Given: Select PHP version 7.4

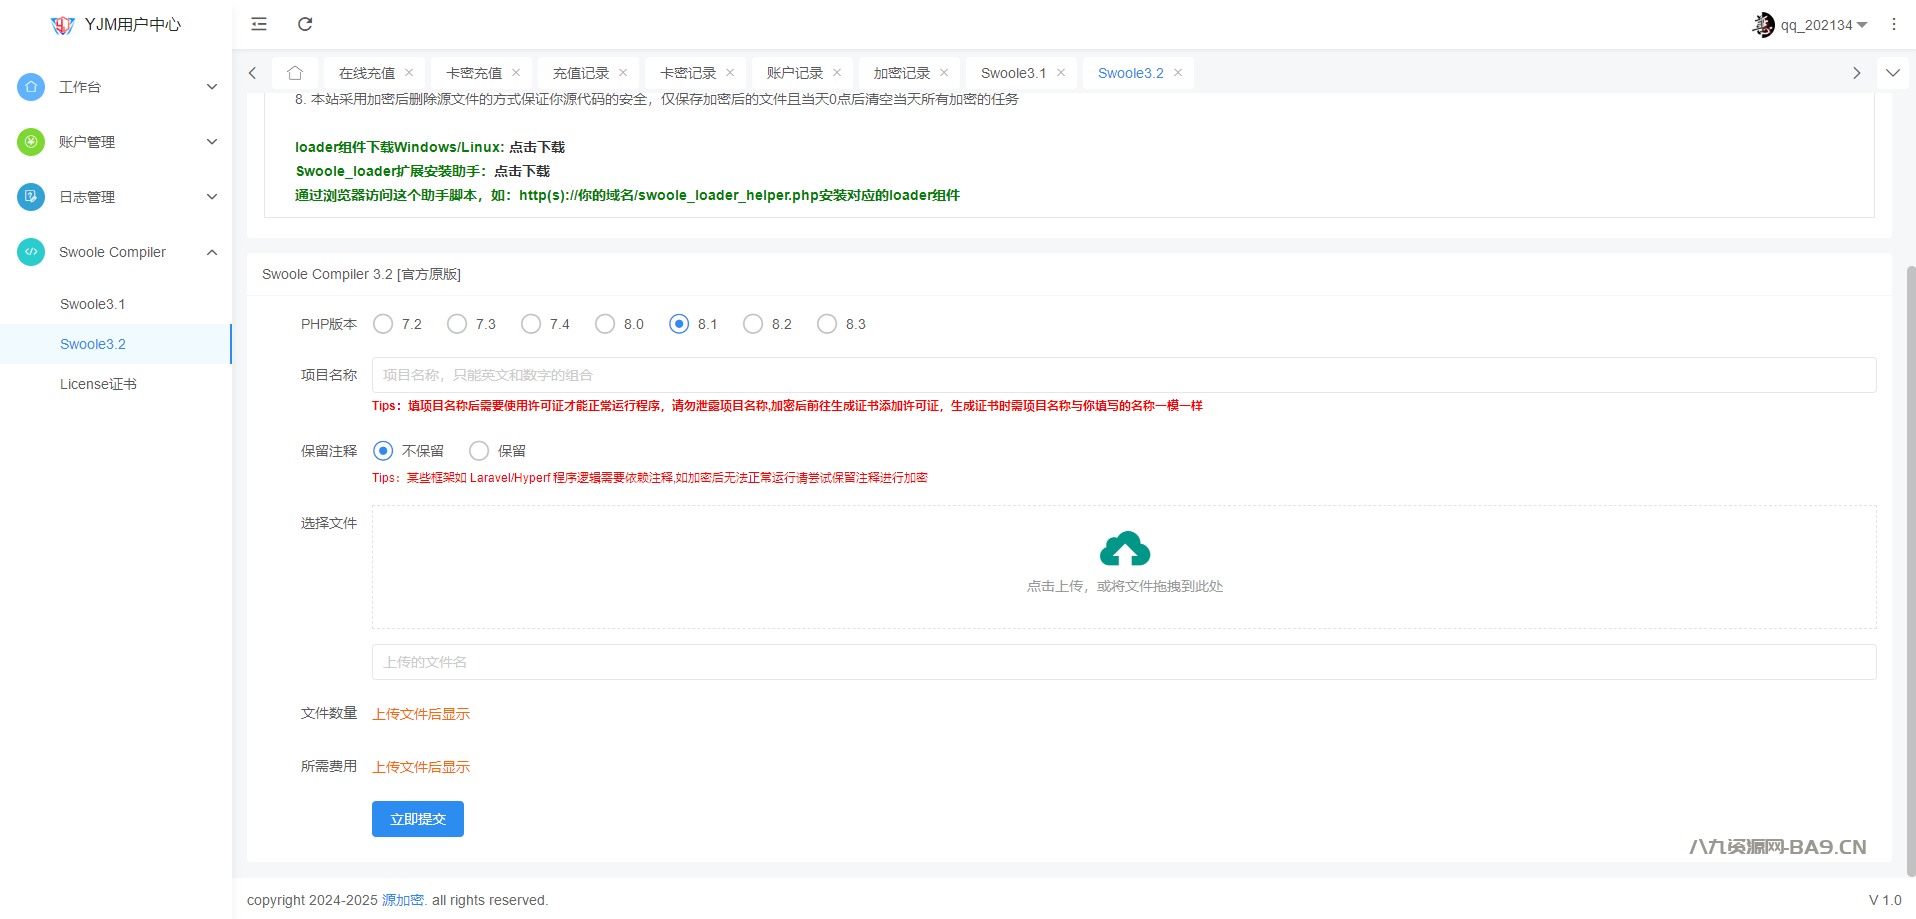Looking at the screenshot, I should [531, 324].
